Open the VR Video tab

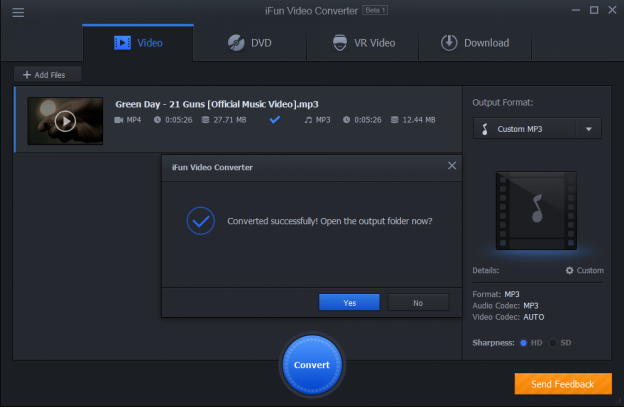363,43
